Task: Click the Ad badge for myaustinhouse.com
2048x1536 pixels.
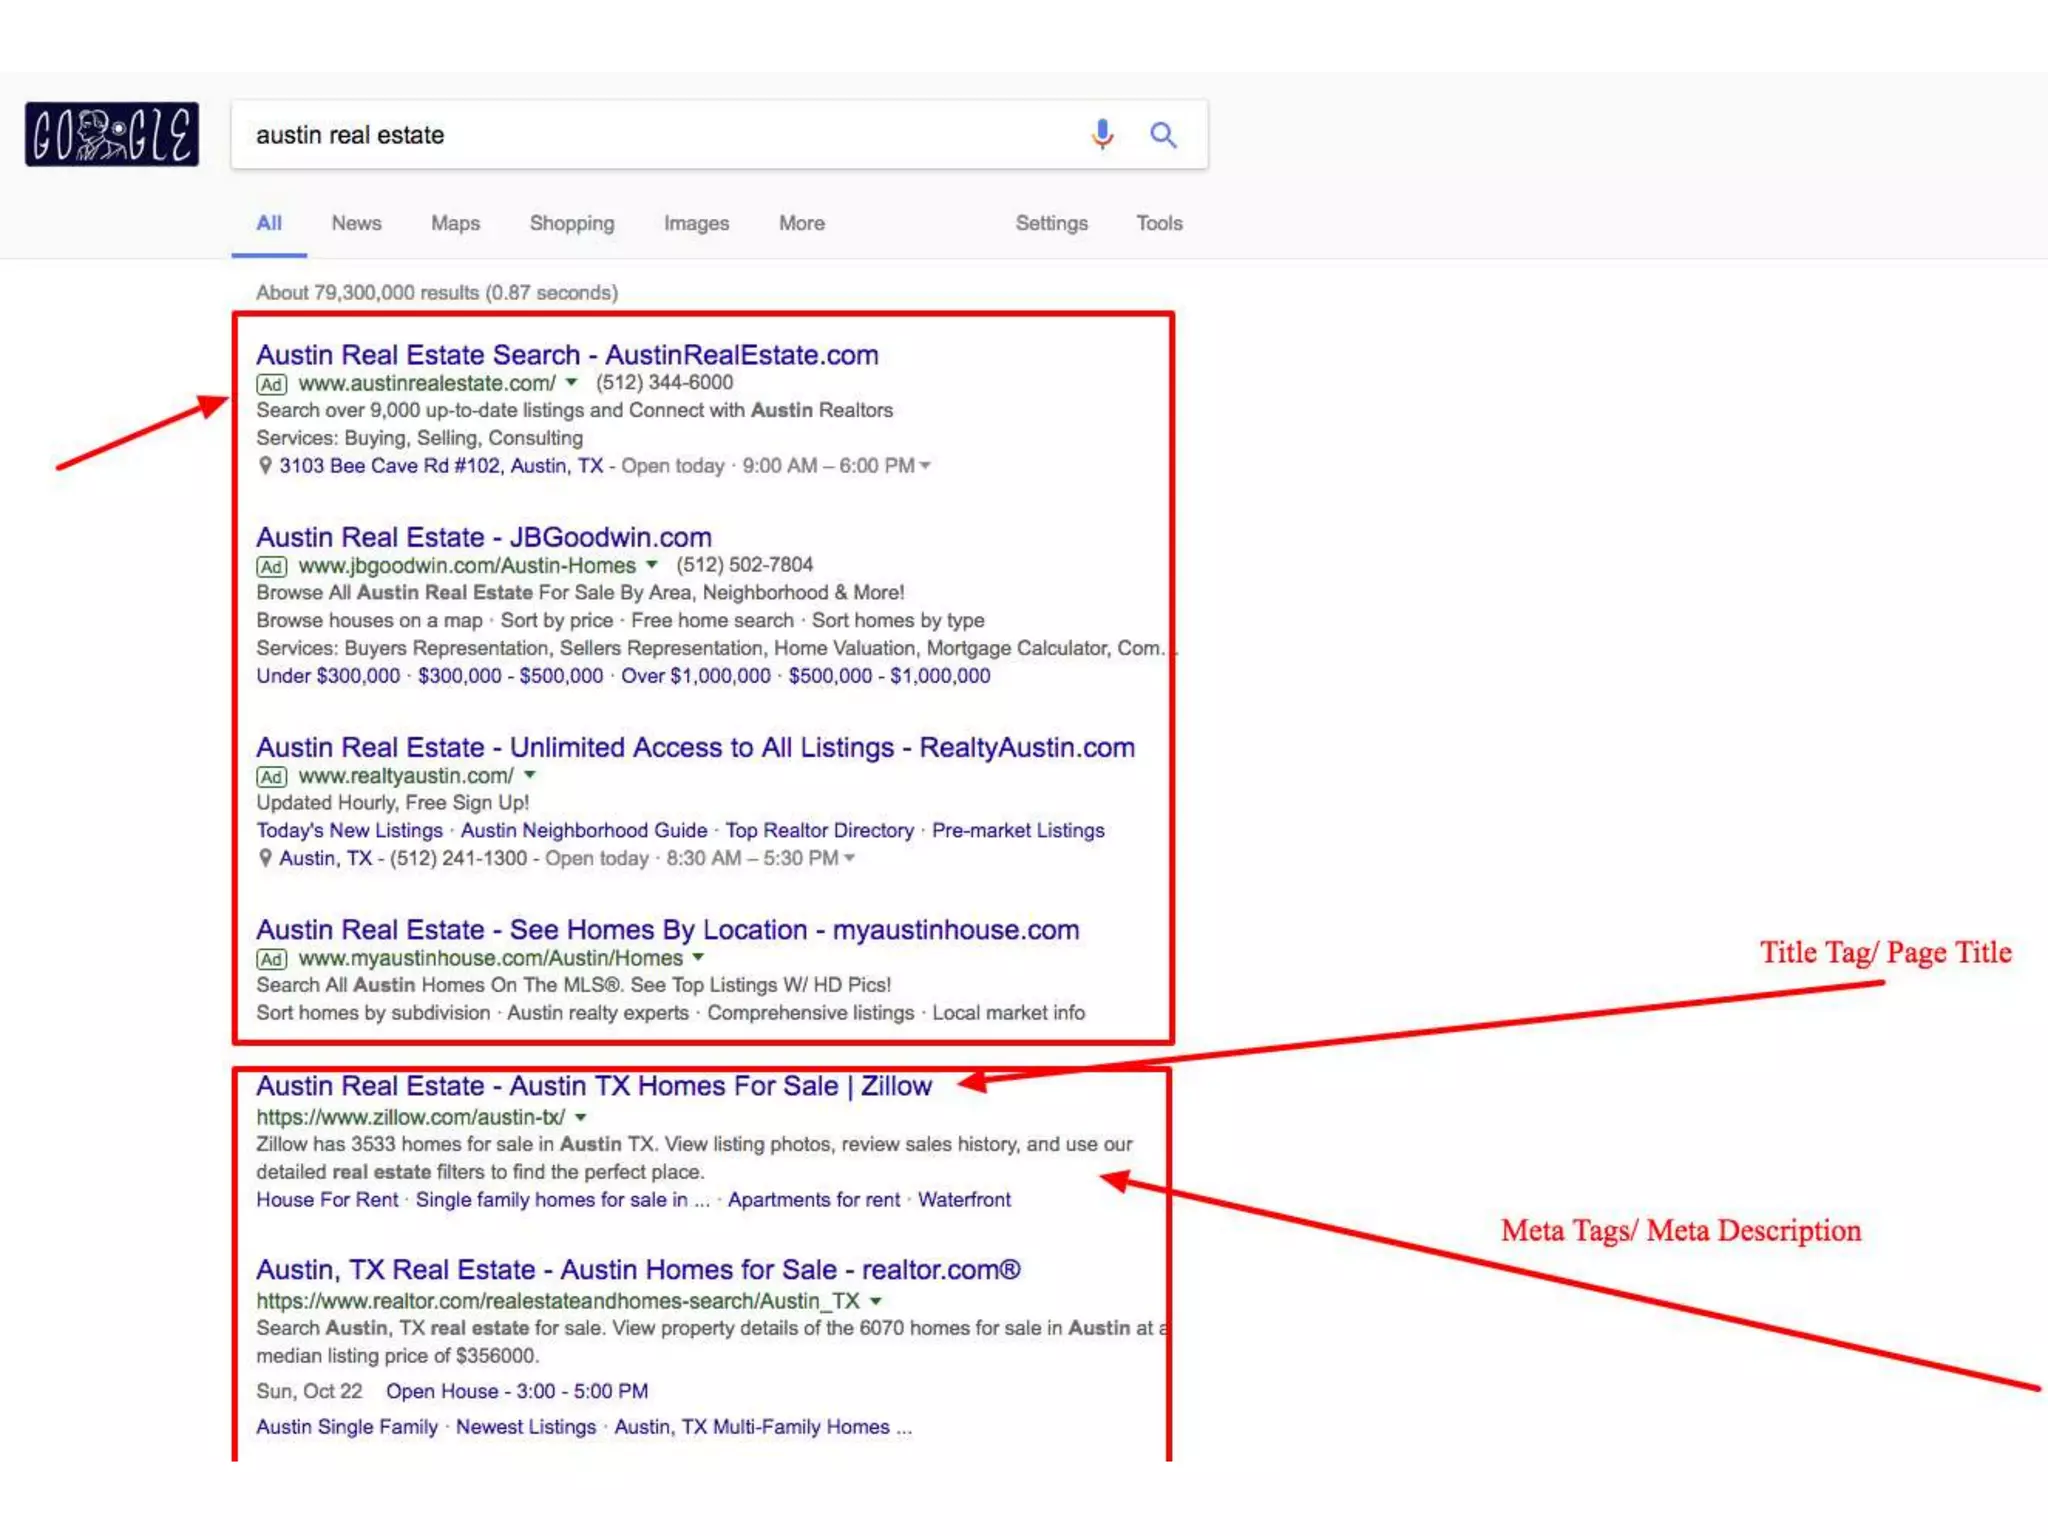Action: pyautogui.click(x=271, y=959)
